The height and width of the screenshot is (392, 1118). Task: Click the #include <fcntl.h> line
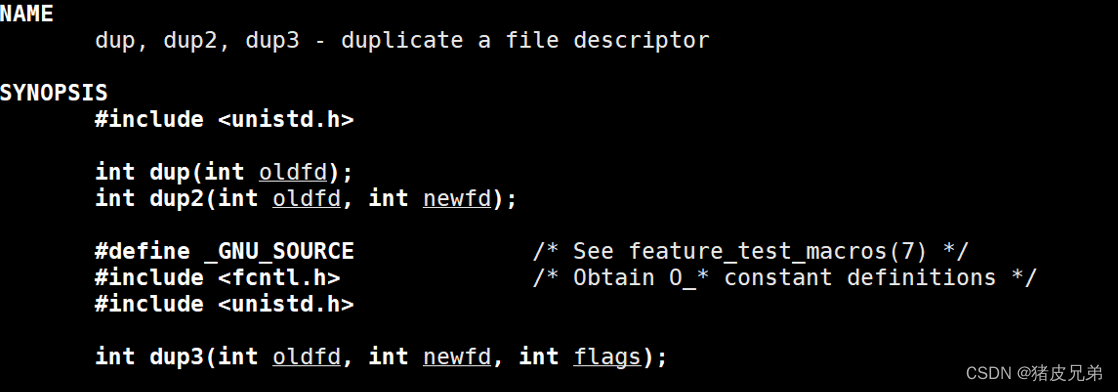[217, 277]
